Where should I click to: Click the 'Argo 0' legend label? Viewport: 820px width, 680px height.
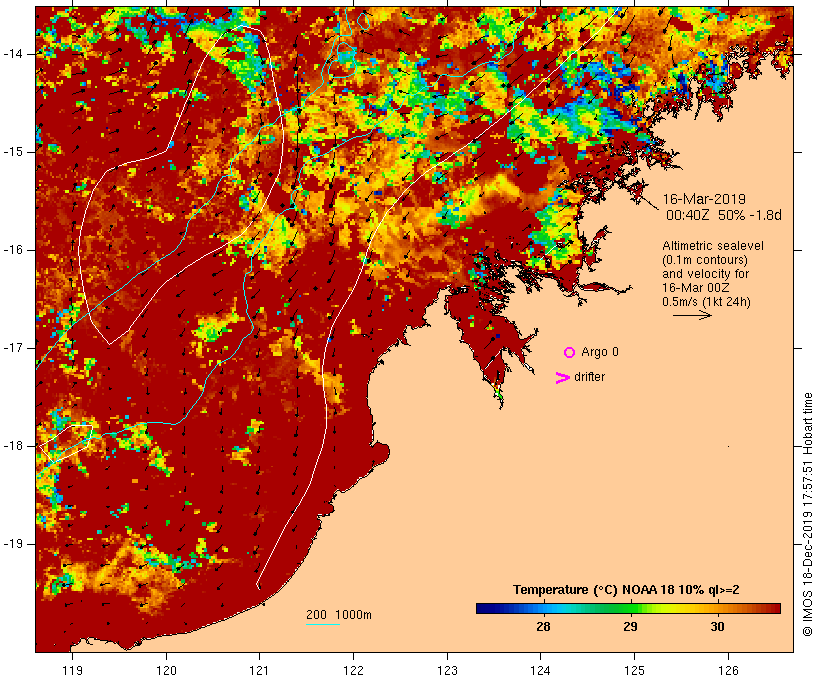[600, 352]
